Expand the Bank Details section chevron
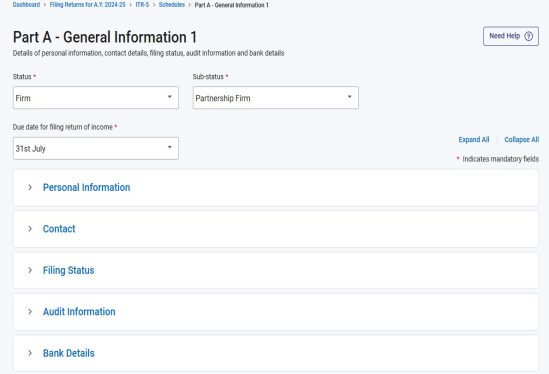This screenshot has height=374, width=549. [30, 353]
